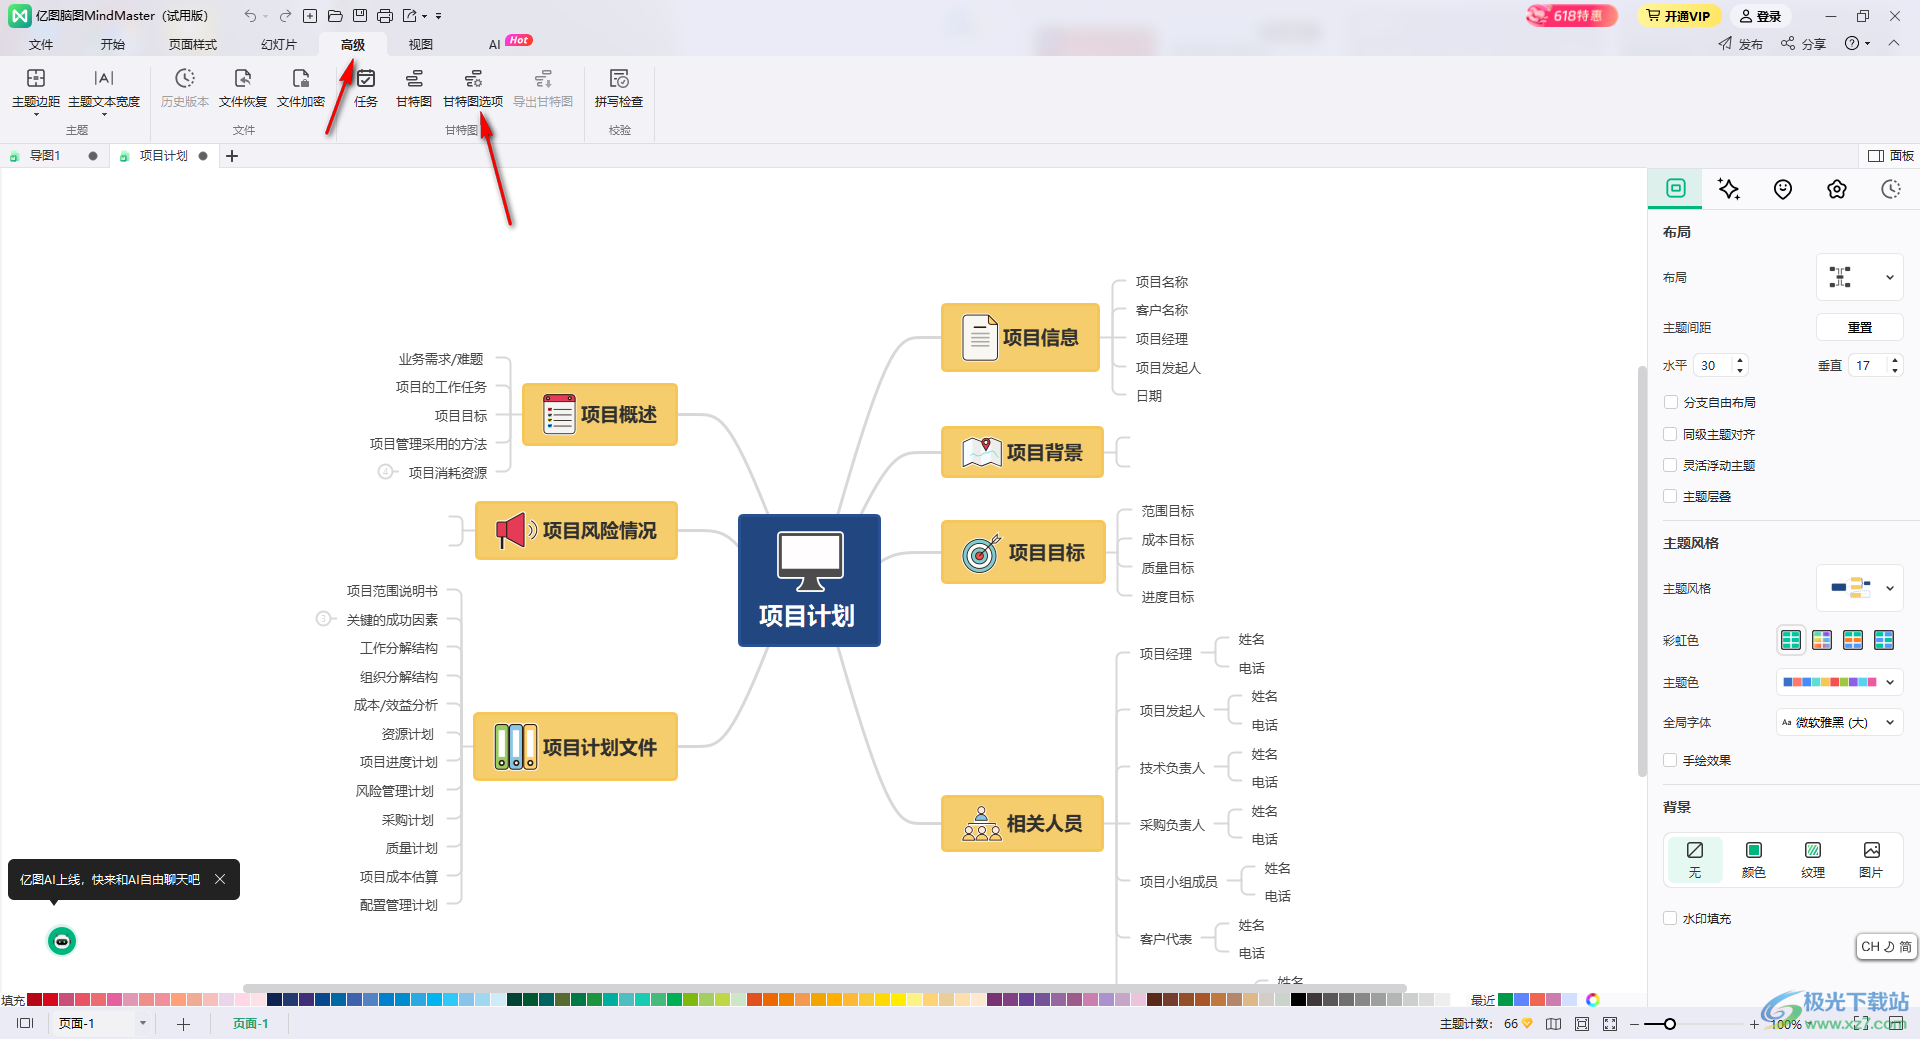This screenshot has width=1920, height=1040.
Task: Open the 主题边距 topic margin tool
Action: coord(36,90)
